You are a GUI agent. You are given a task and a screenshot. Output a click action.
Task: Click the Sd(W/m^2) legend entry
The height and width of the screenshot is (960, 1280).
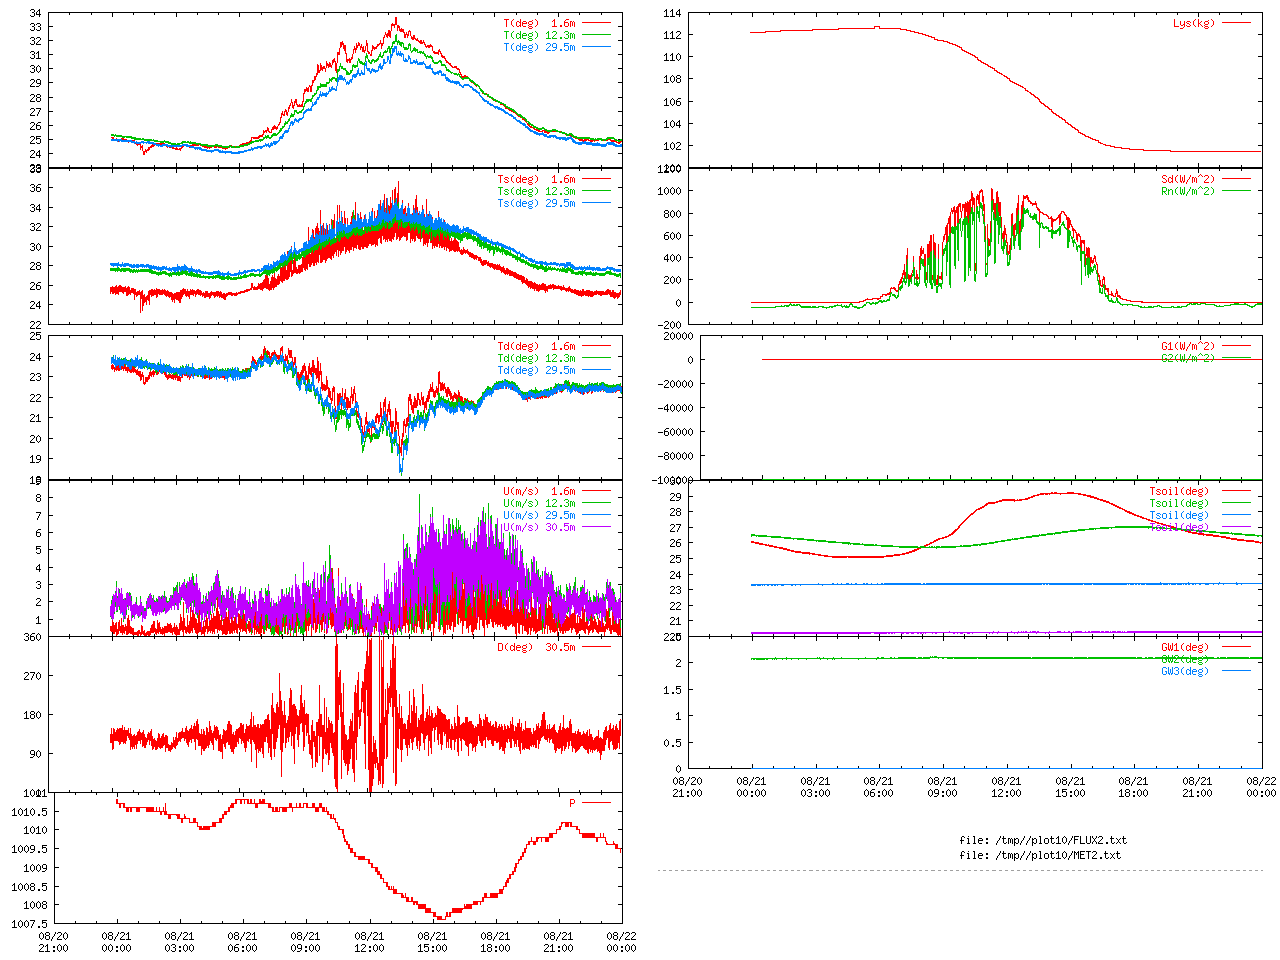(1205, 179)
